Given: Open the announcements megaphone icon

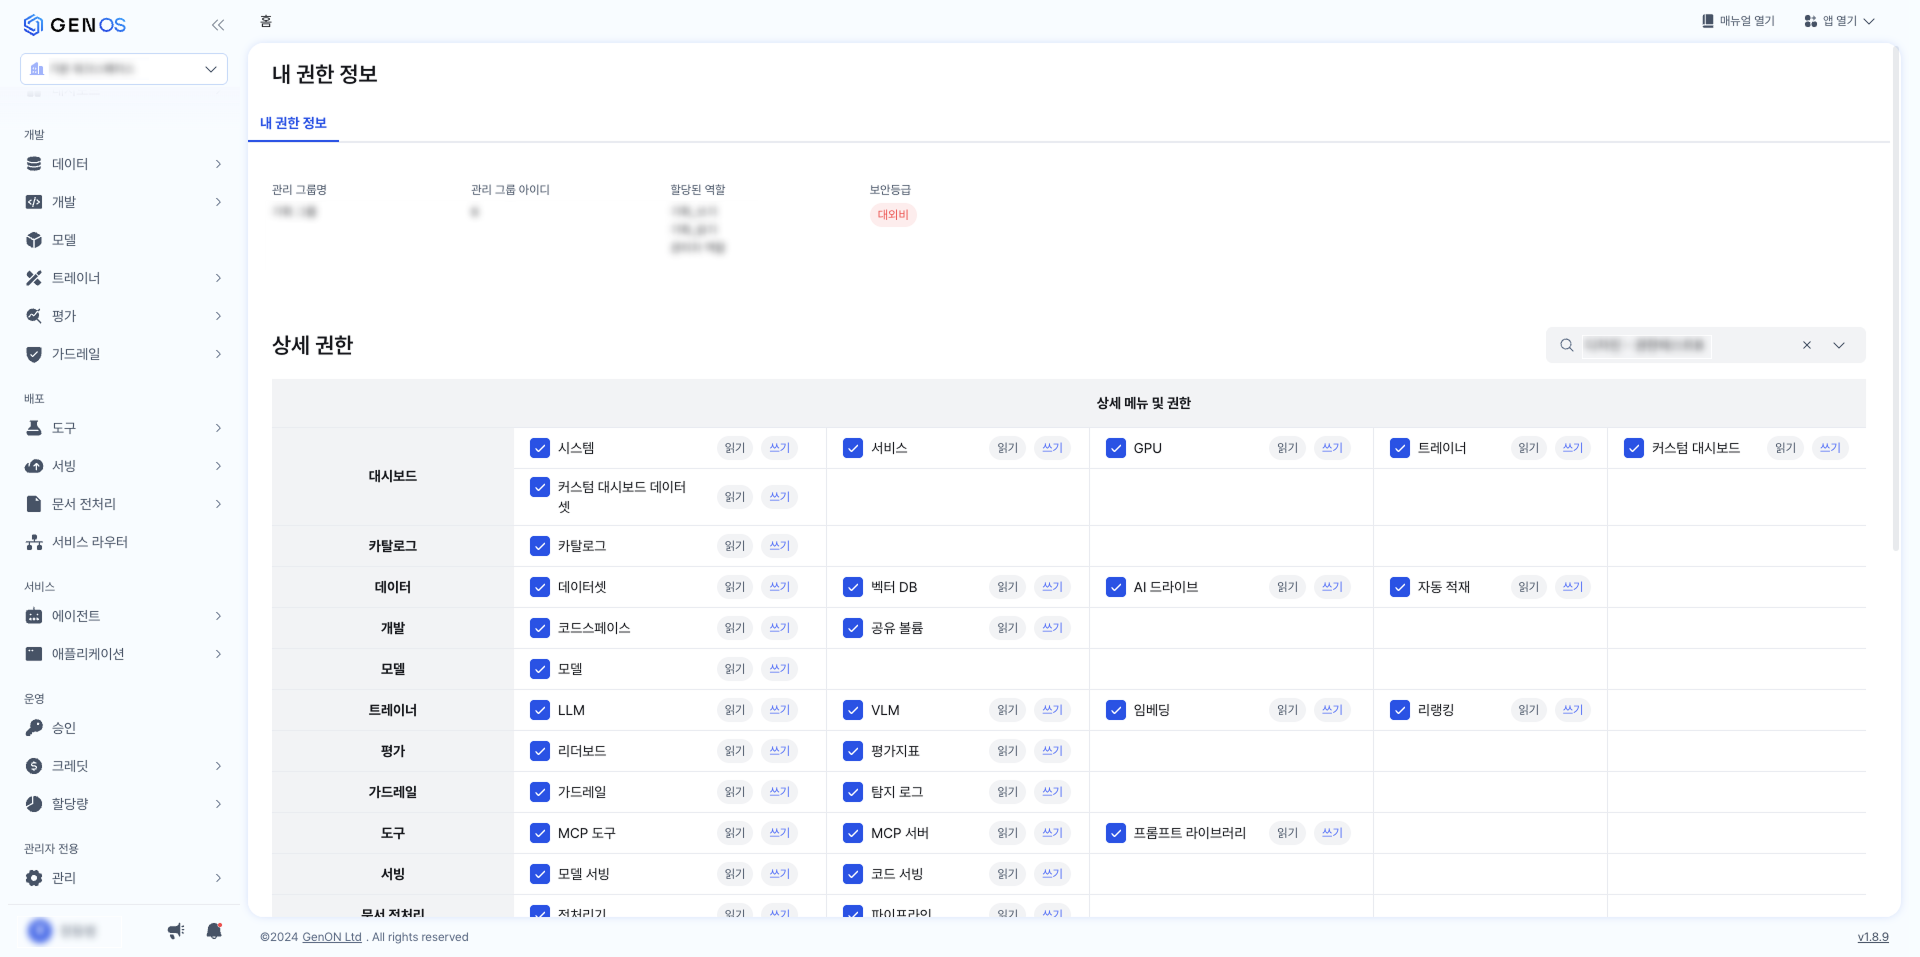Looking at the screenshot, I should [x=176, y=931].
